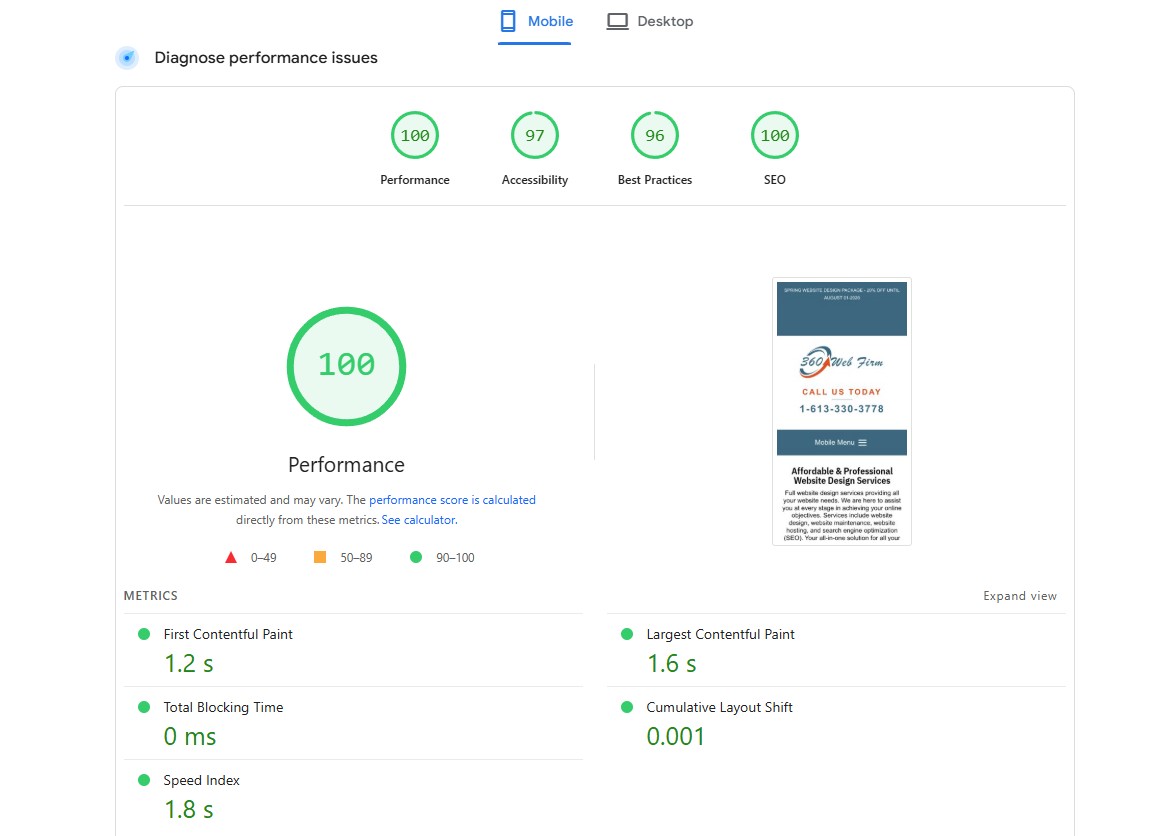The image size is (1164, 836).
Task: Open the performance score is calculated link
Action: coord(450,499)
